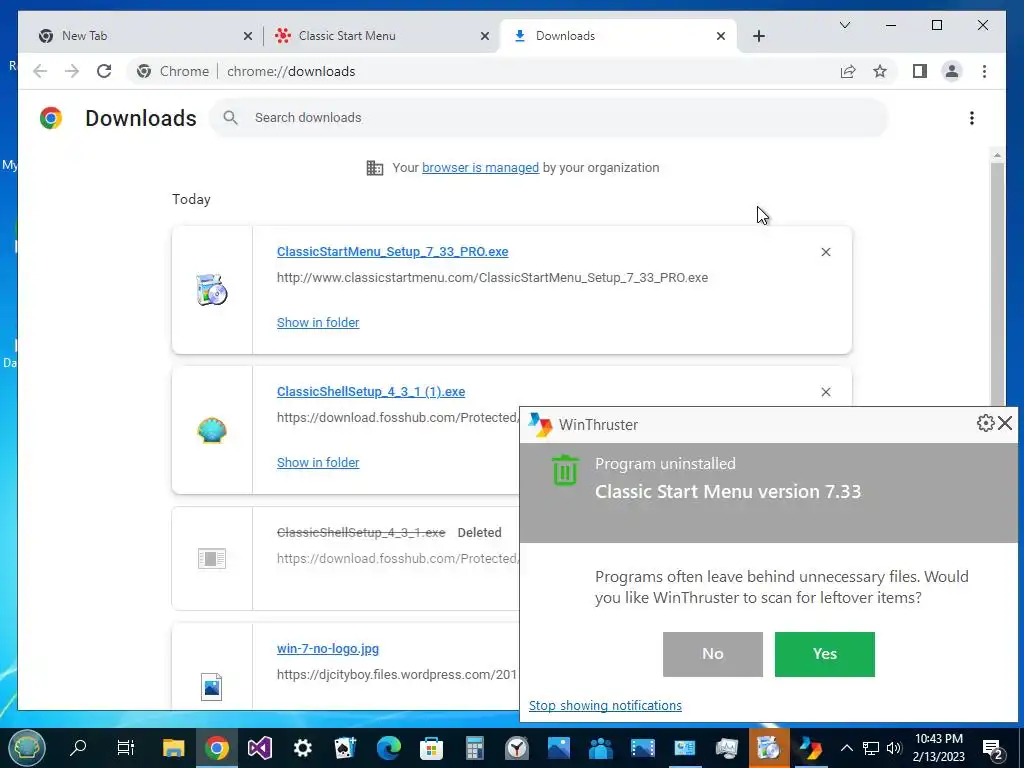Open the tab search chevron dropdown
The image size is (1024, 768).
[844, 25]
